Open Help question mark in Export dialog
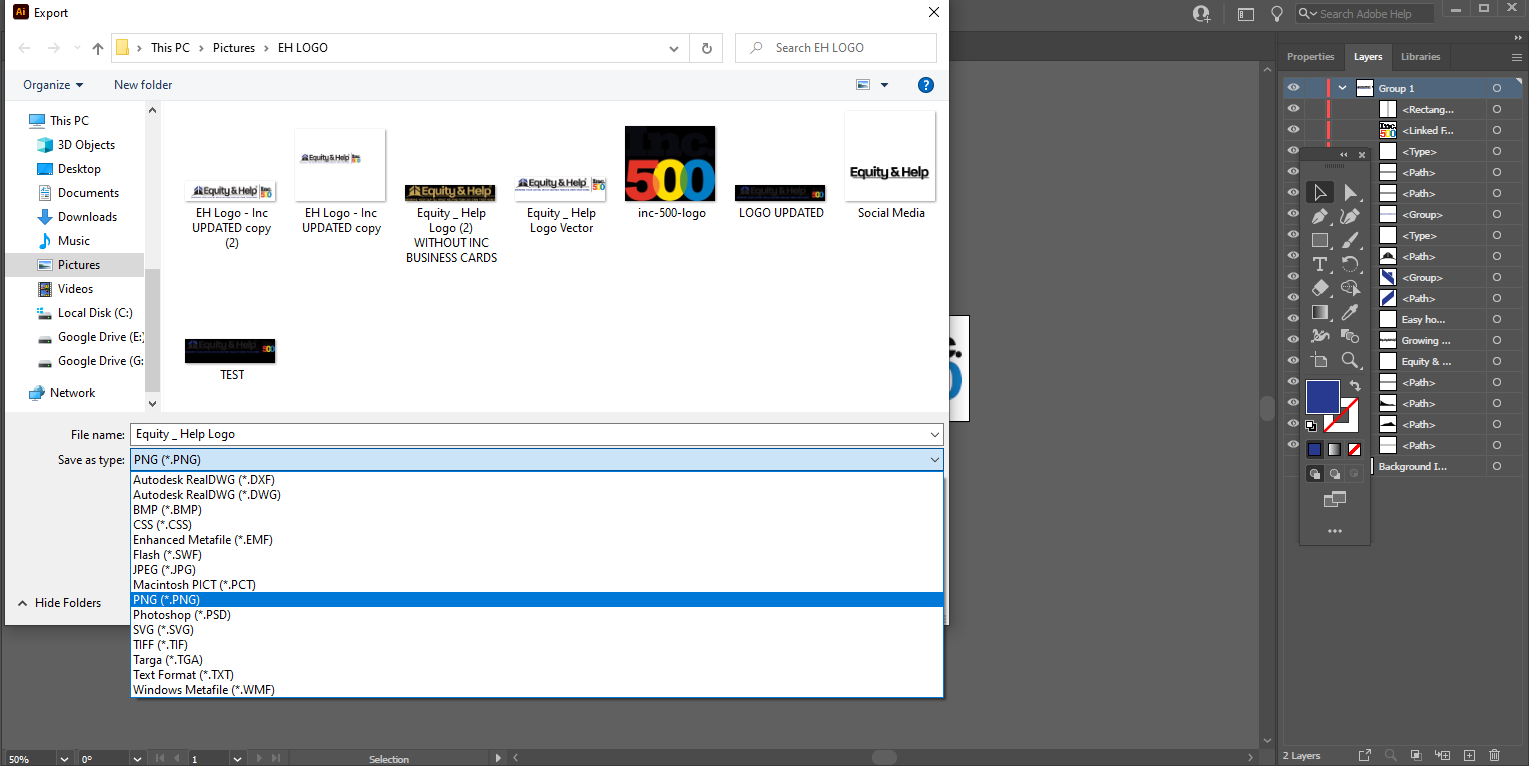The image size is (1529, 766). [926, 85]
